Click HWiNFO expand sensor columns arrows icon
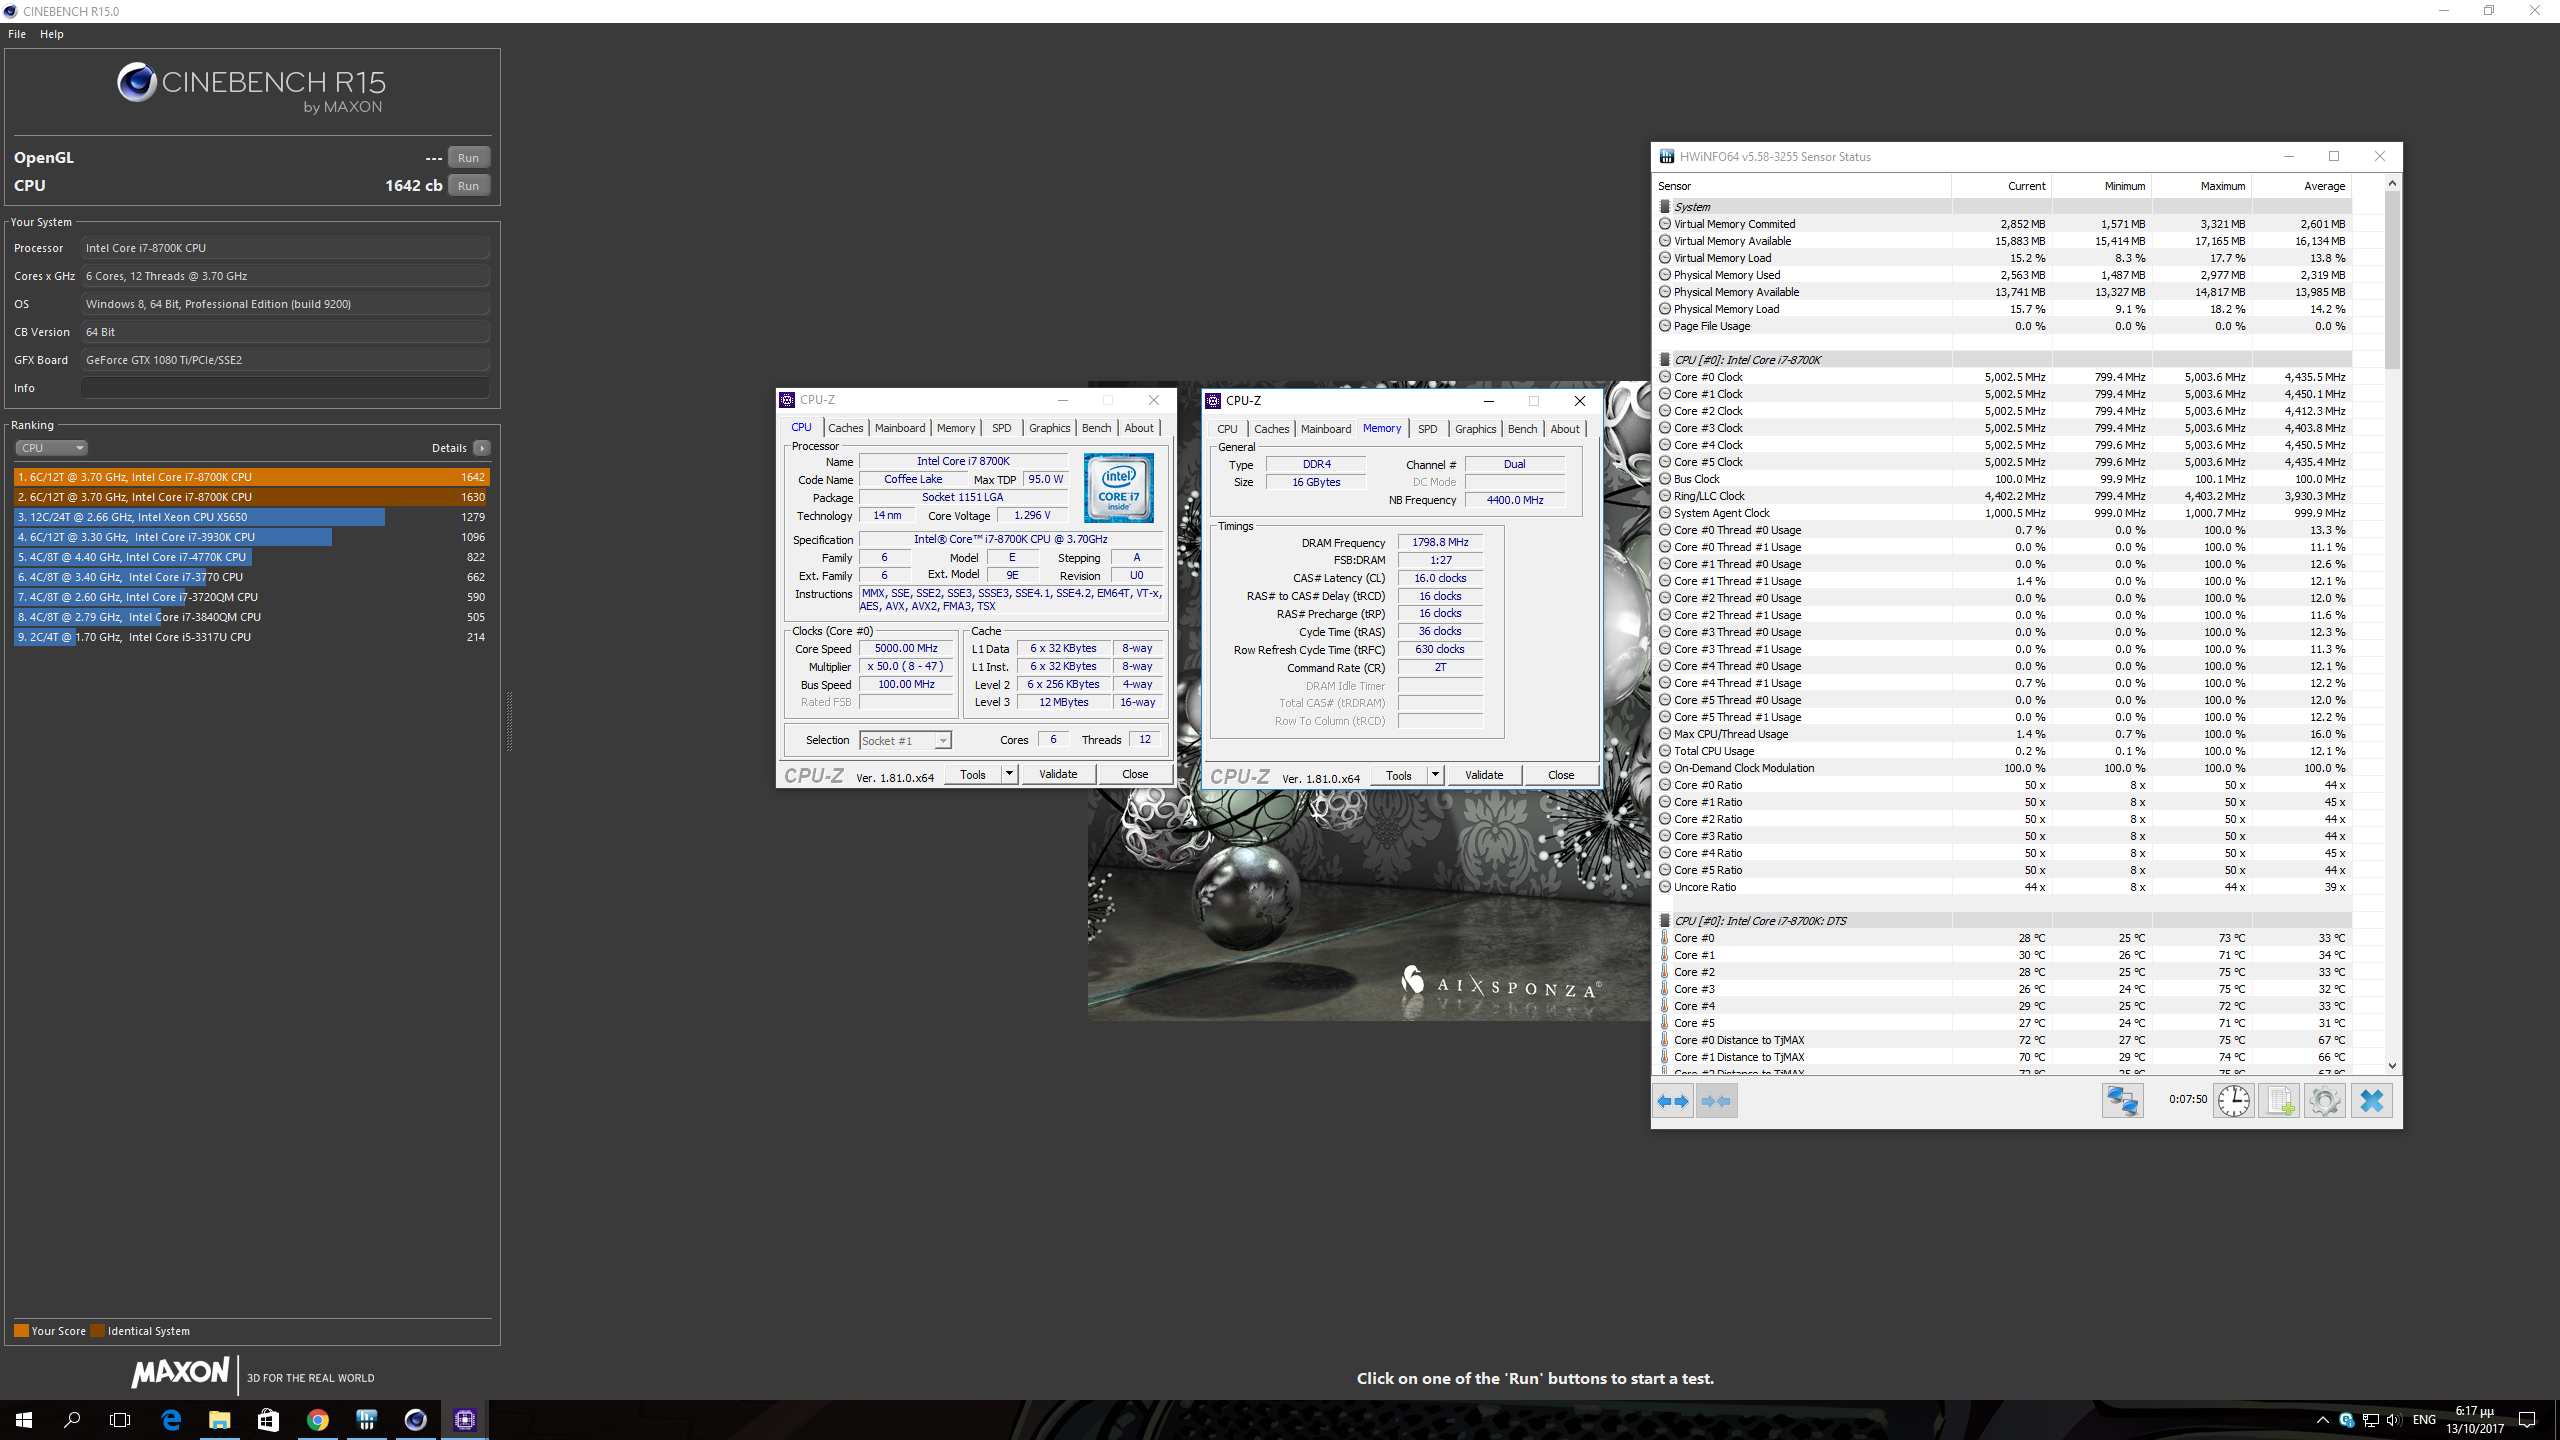The height and width of the screenshot is (1440, 2560). pos(1673,1101)
